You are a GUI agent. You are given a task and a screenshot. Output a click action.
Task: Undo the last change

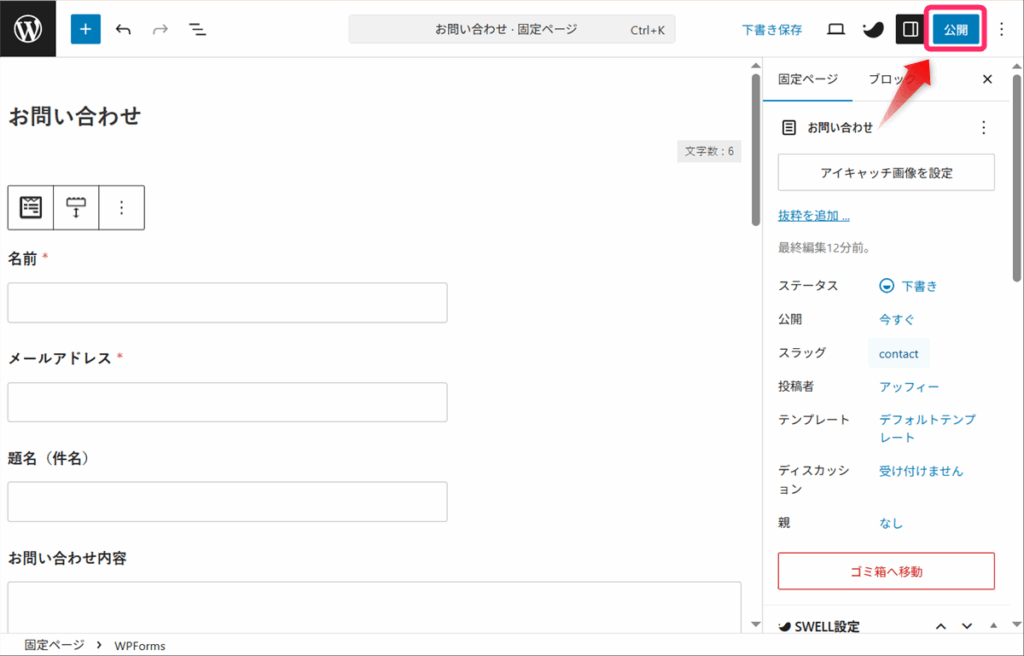click(x=123, y=29)
